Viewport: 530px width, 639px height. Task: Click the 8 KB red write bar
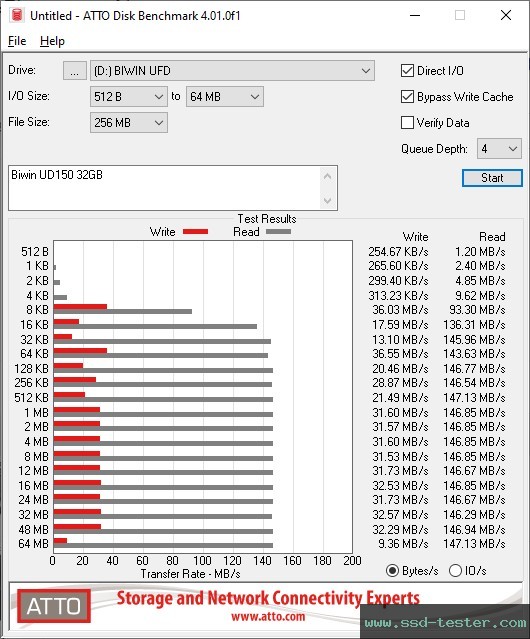80,307
